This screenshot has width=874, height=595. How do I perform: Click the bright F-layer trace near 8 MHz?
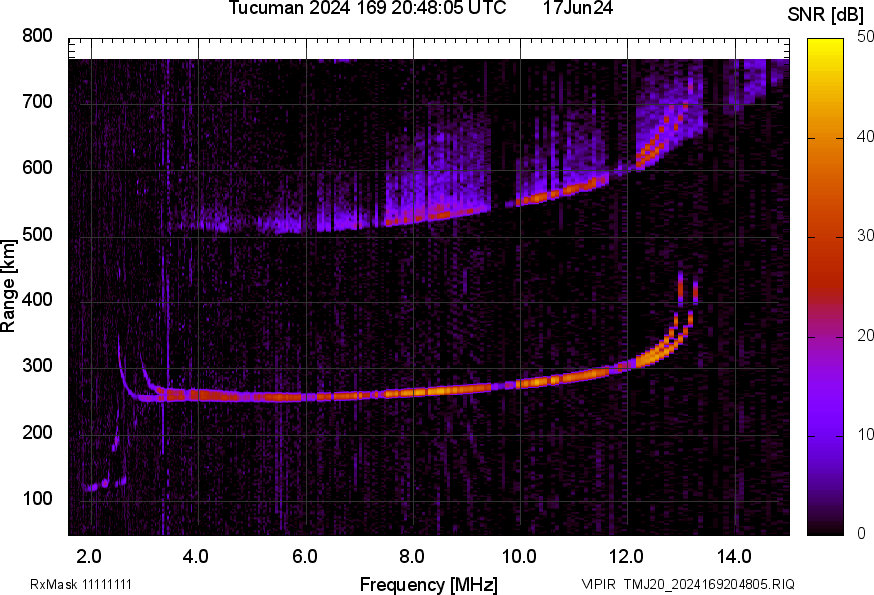pos(414,392)
